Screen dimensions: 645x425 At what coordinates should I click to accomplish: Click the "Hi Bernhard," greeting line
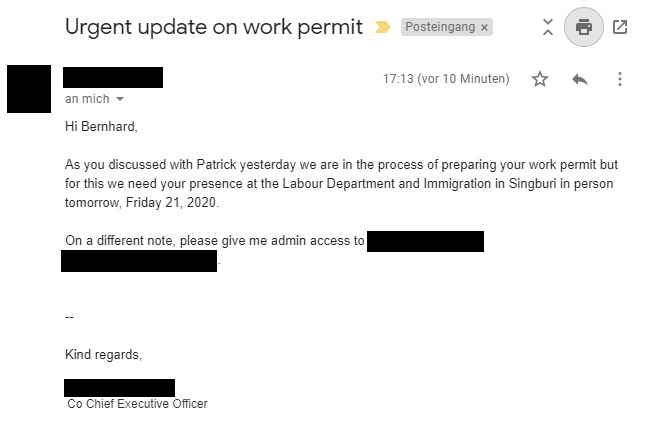point(99,127)
